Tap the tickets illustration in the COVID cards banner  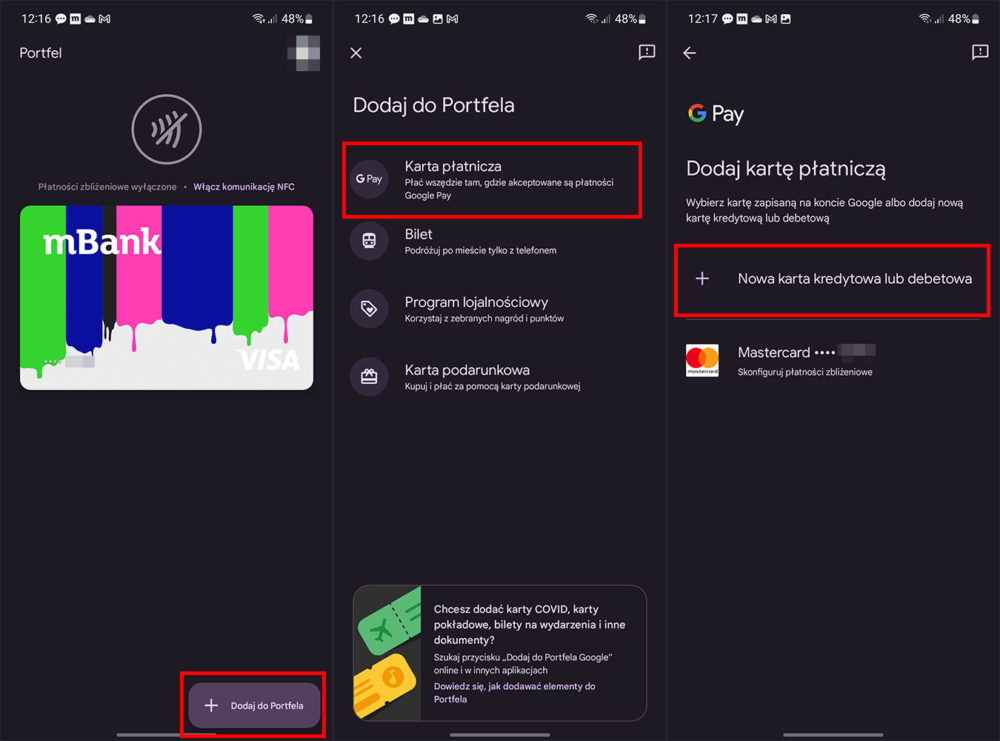point(387,653)
